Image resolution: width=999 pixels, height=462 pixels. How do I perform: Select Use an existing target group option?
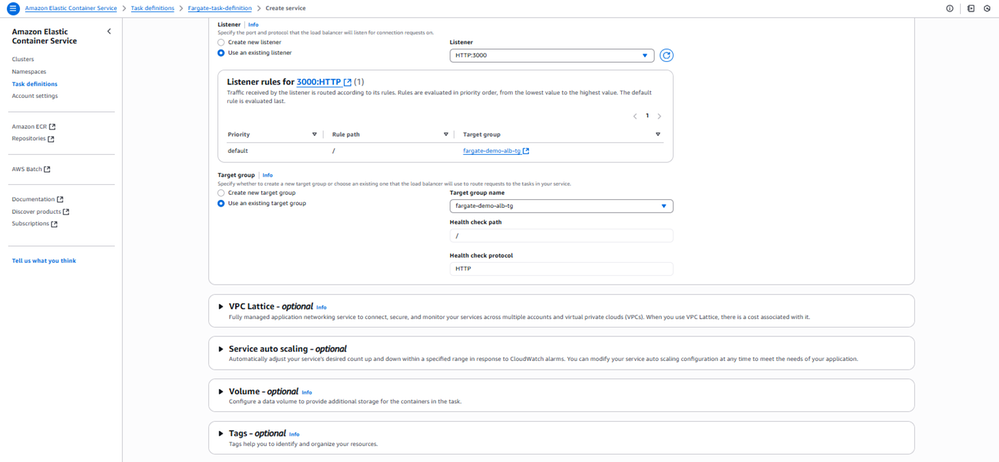pos(221,203)
